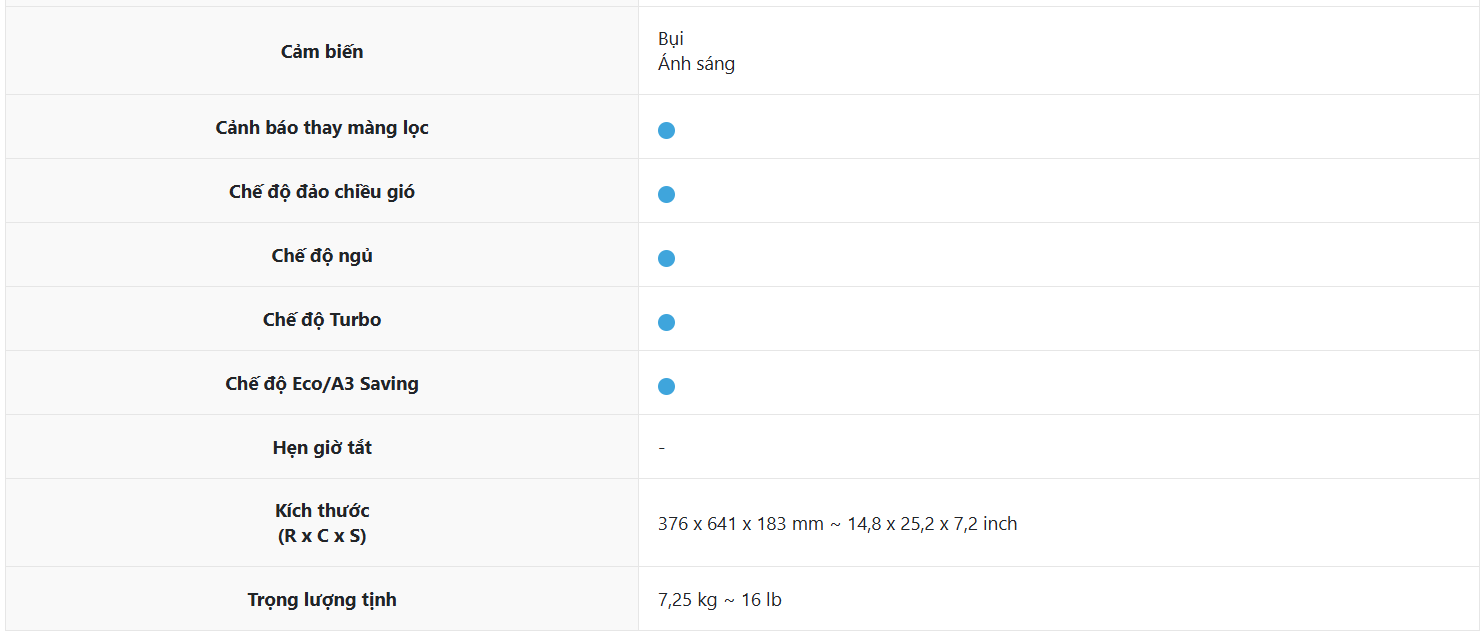
Task: Click the Cảnh báo thay màng lọc label
Action: 322,128
